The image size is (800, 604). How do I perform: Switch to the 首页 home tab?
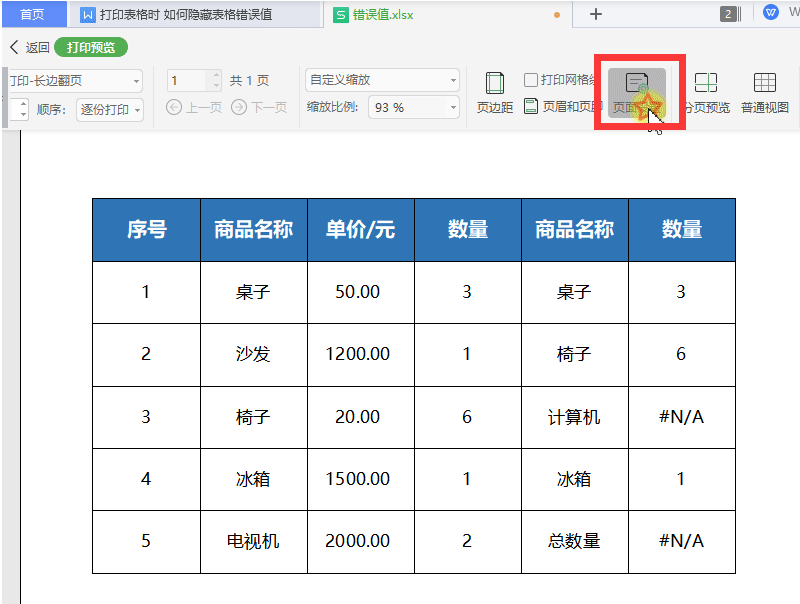32,14
